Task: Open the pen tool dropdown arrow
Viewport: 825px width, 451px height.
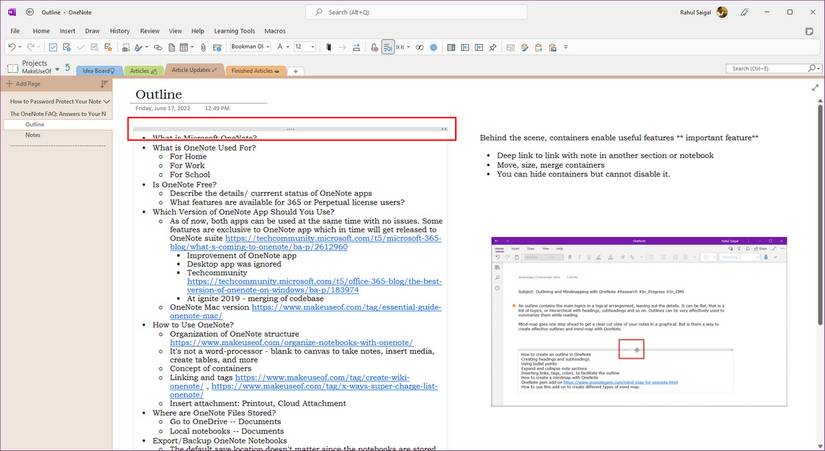Action: coord(146,47)
